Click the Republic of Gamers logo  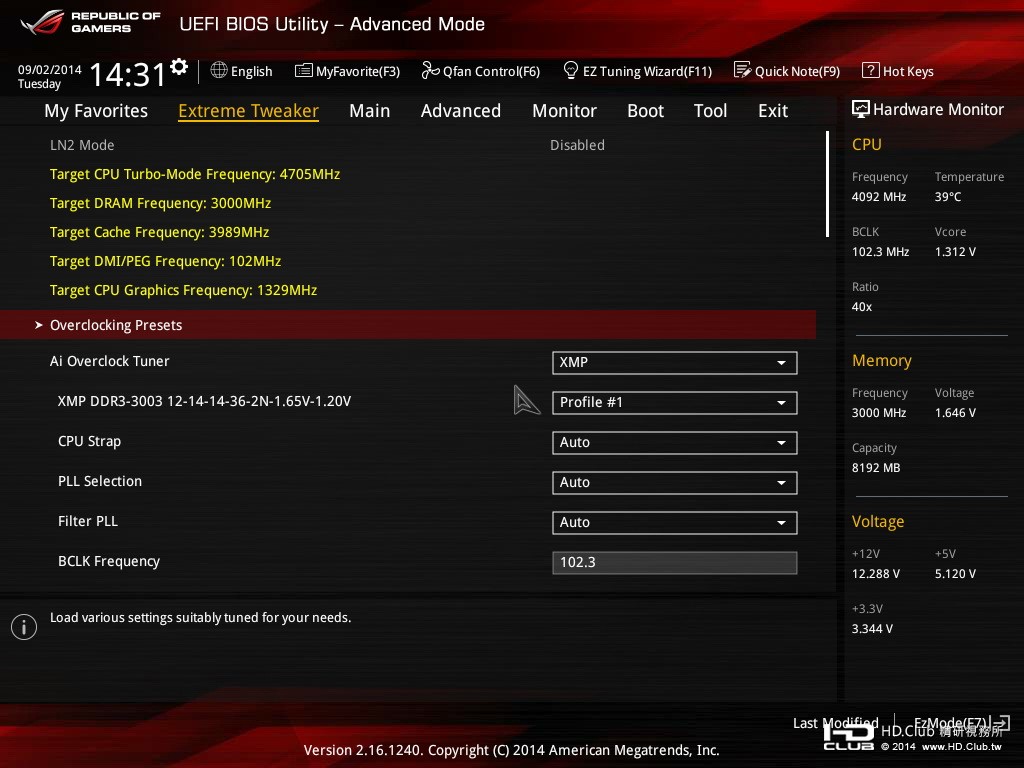(91, 22)
